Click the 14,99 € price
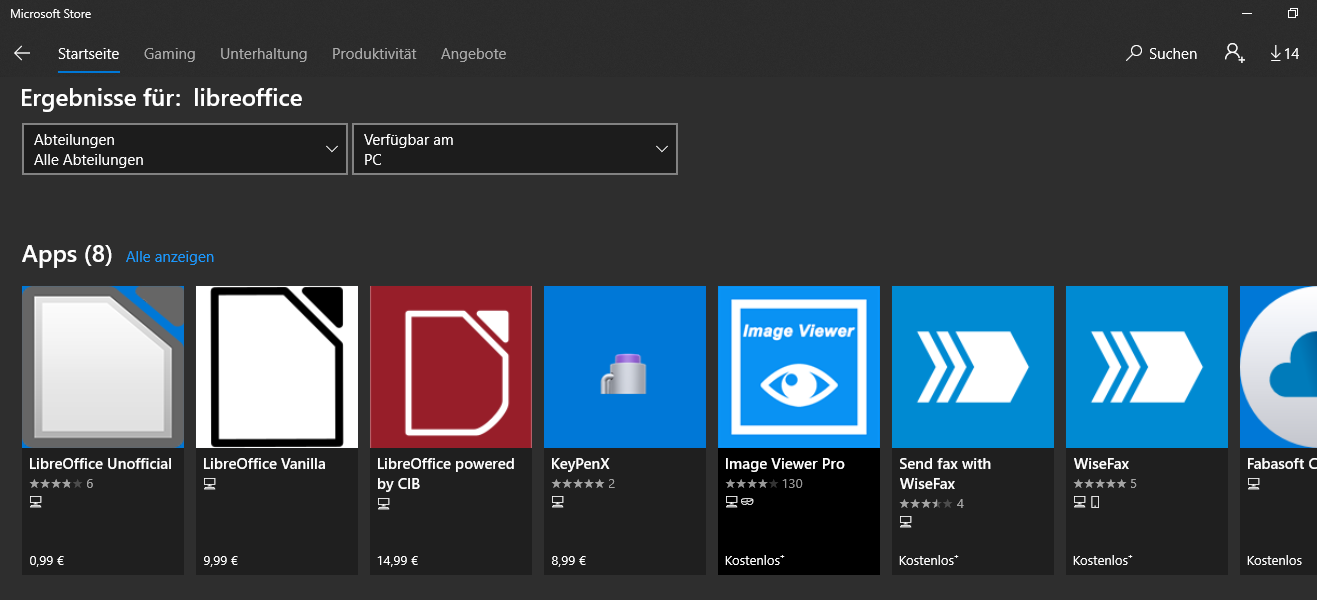 tap(398, 561)
